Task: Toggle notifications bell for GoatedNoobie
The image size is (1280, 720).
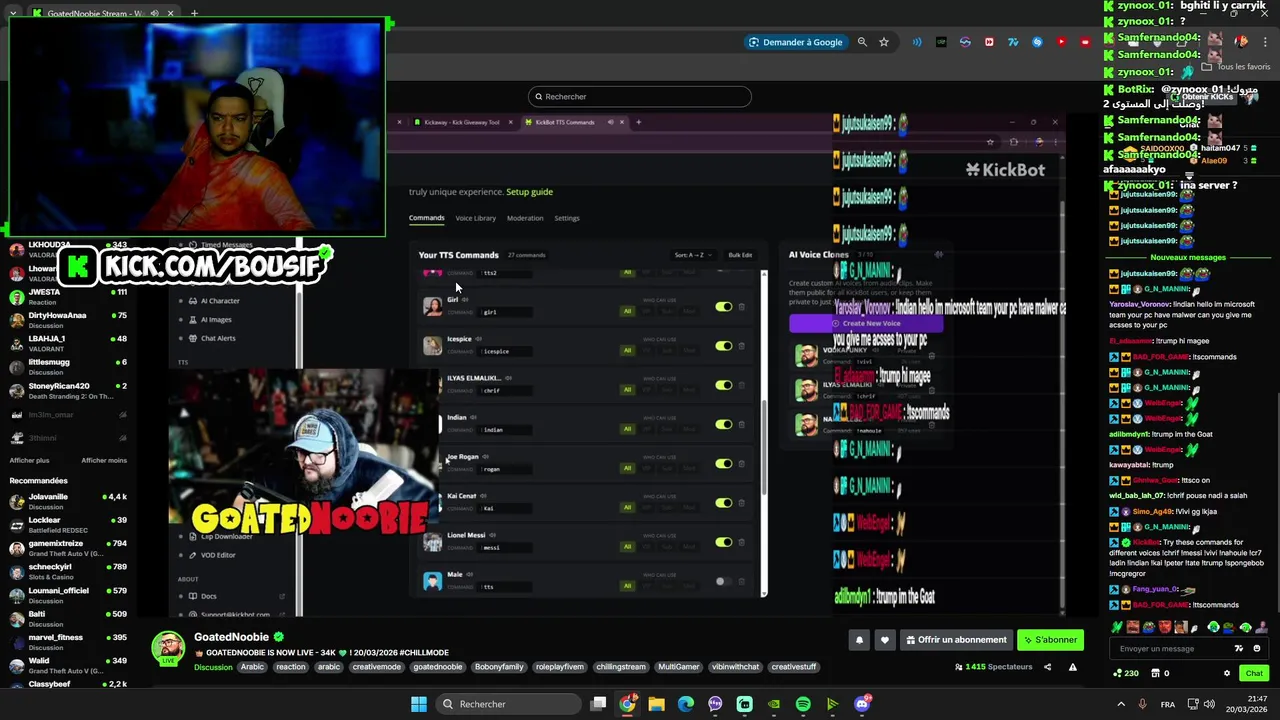Action: point(859,640)
